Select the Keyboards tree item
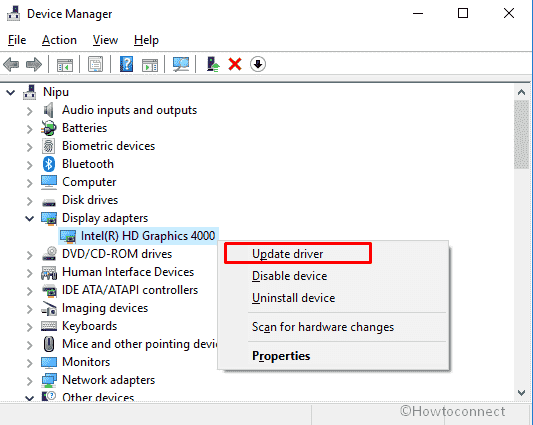 pyautogui.click(x=90, y=326)
